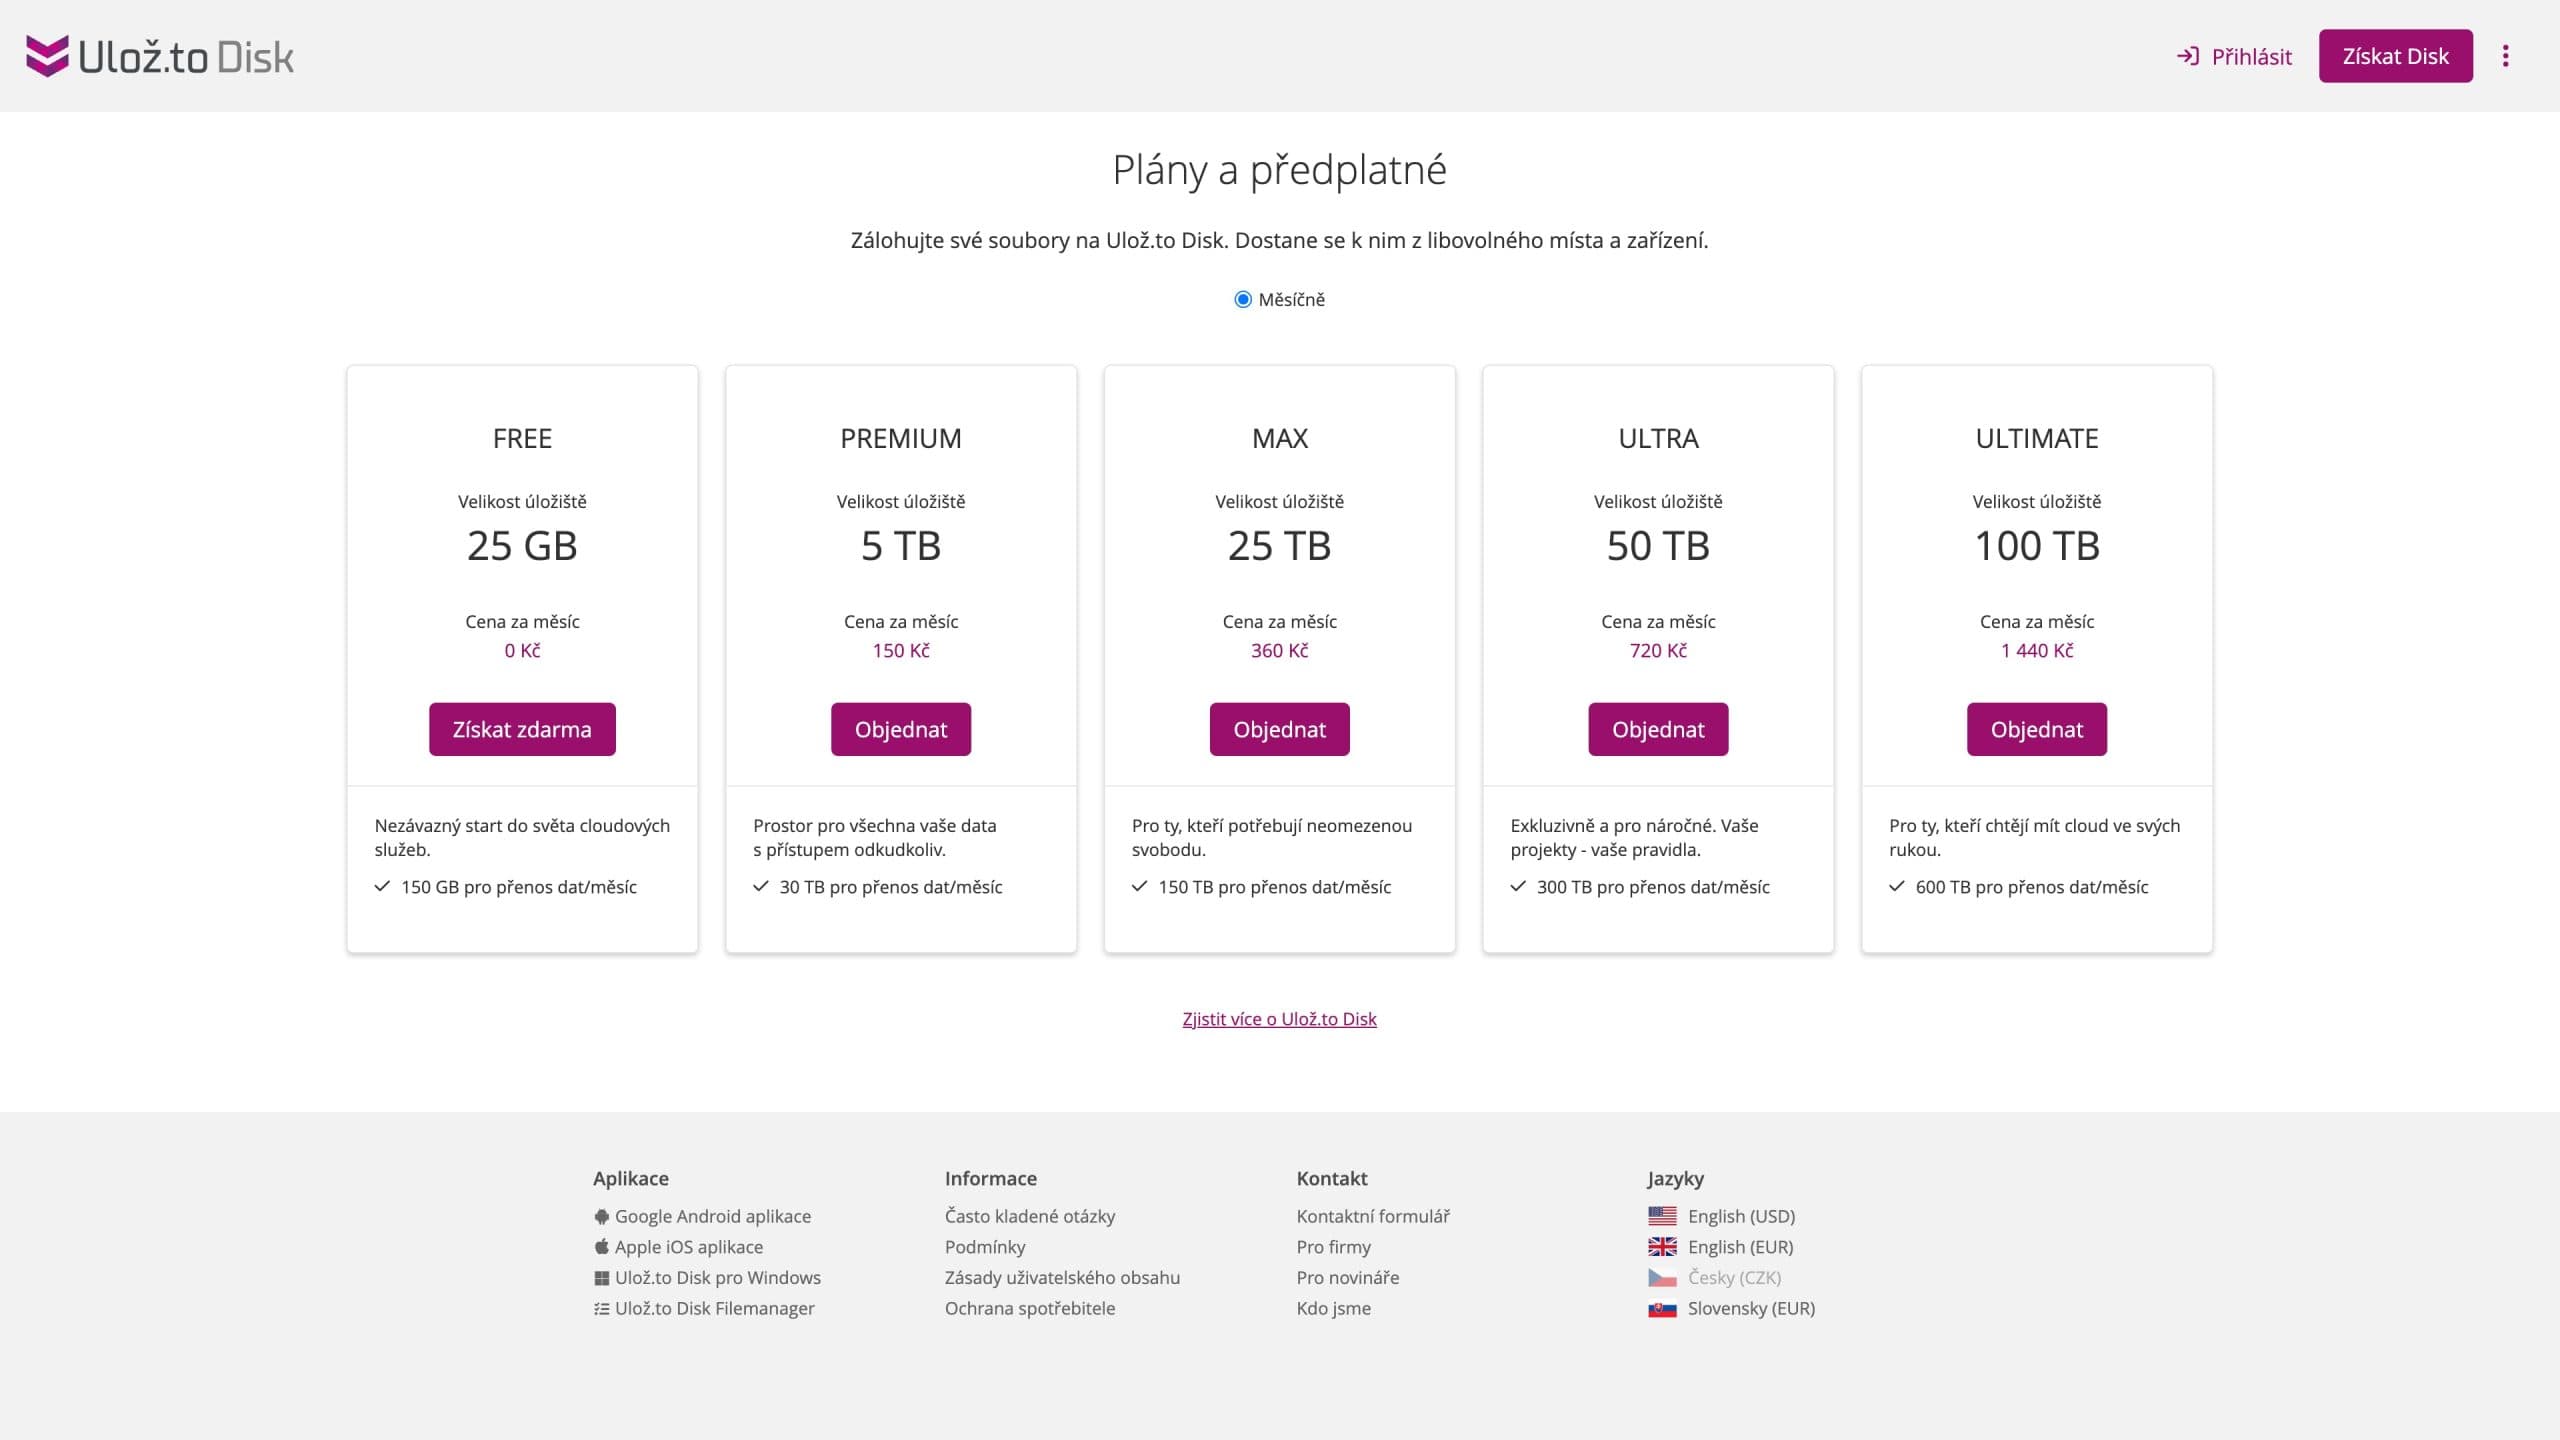Open the Apple iOS aplikace link
This screenshot has height=1440, width=2560.
(x=689, y=1247)
